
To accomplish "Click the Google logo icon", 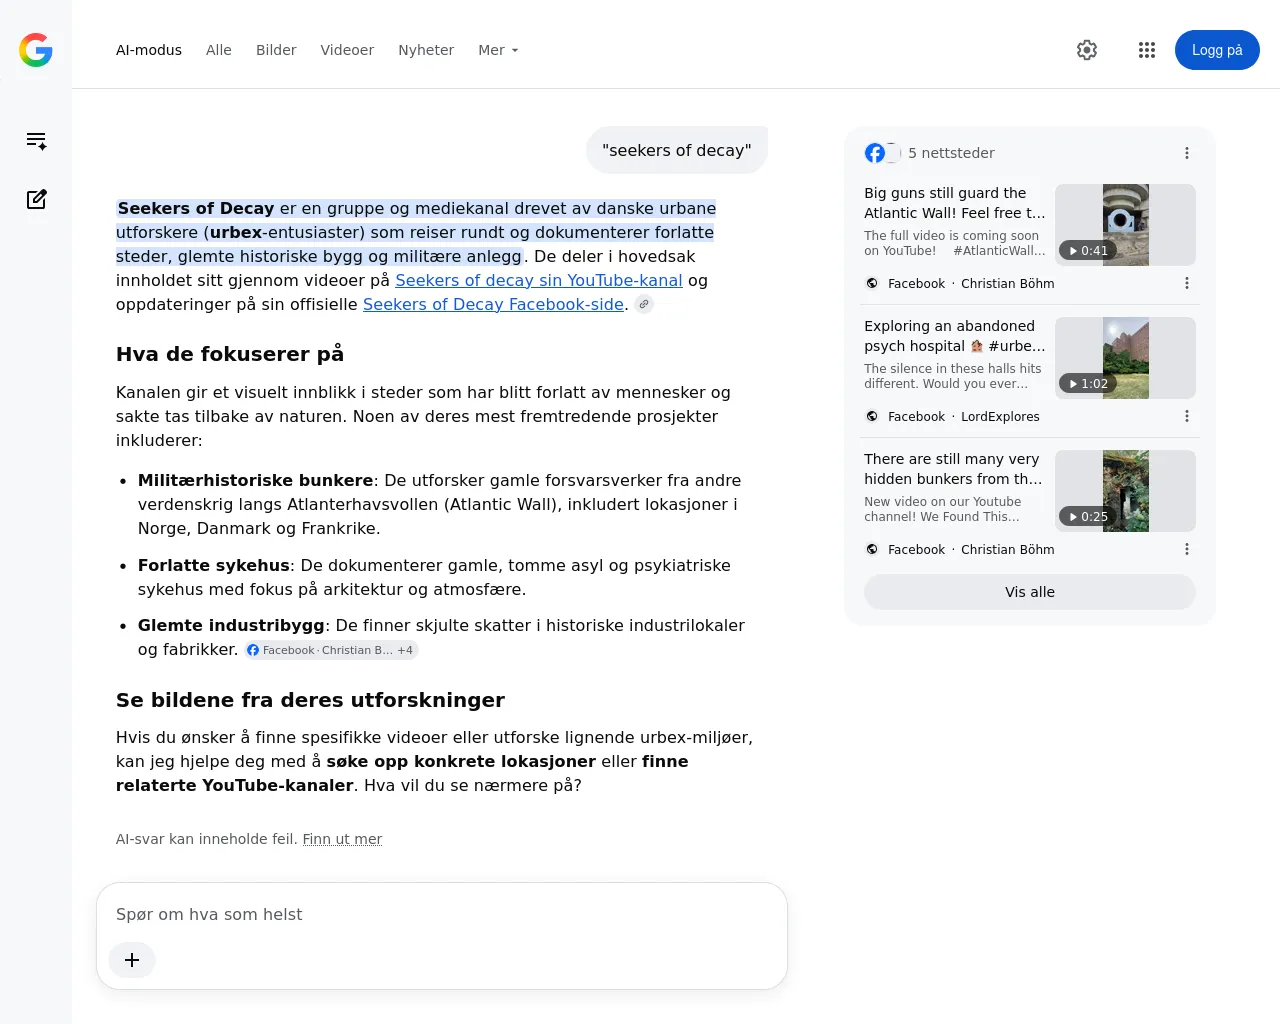I will (x=36, y=50).
